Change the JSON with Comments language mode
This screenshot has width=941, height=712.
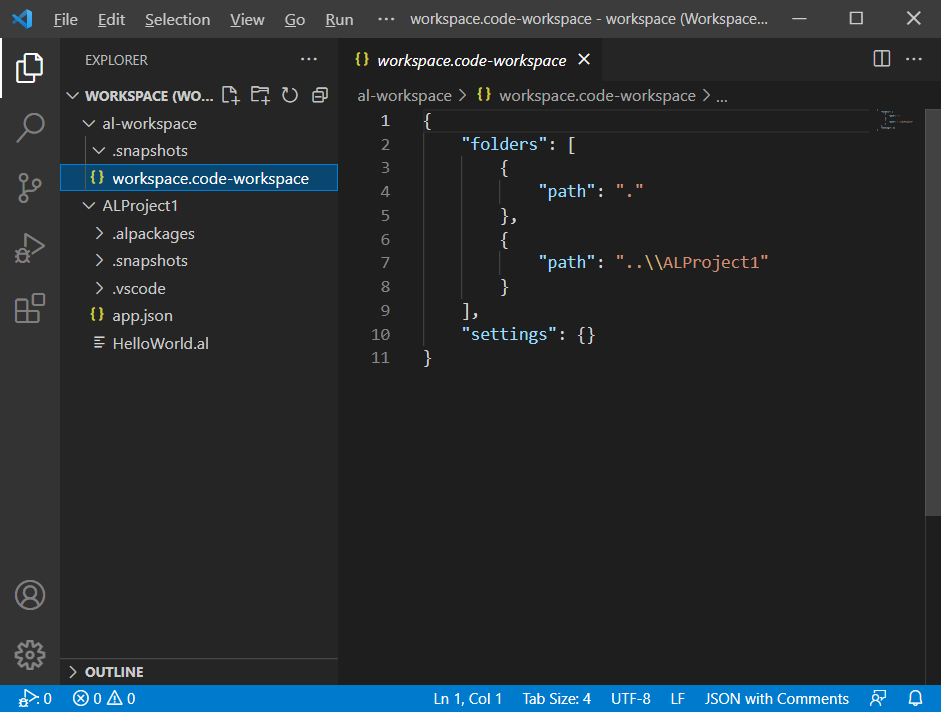click(777, 698)
